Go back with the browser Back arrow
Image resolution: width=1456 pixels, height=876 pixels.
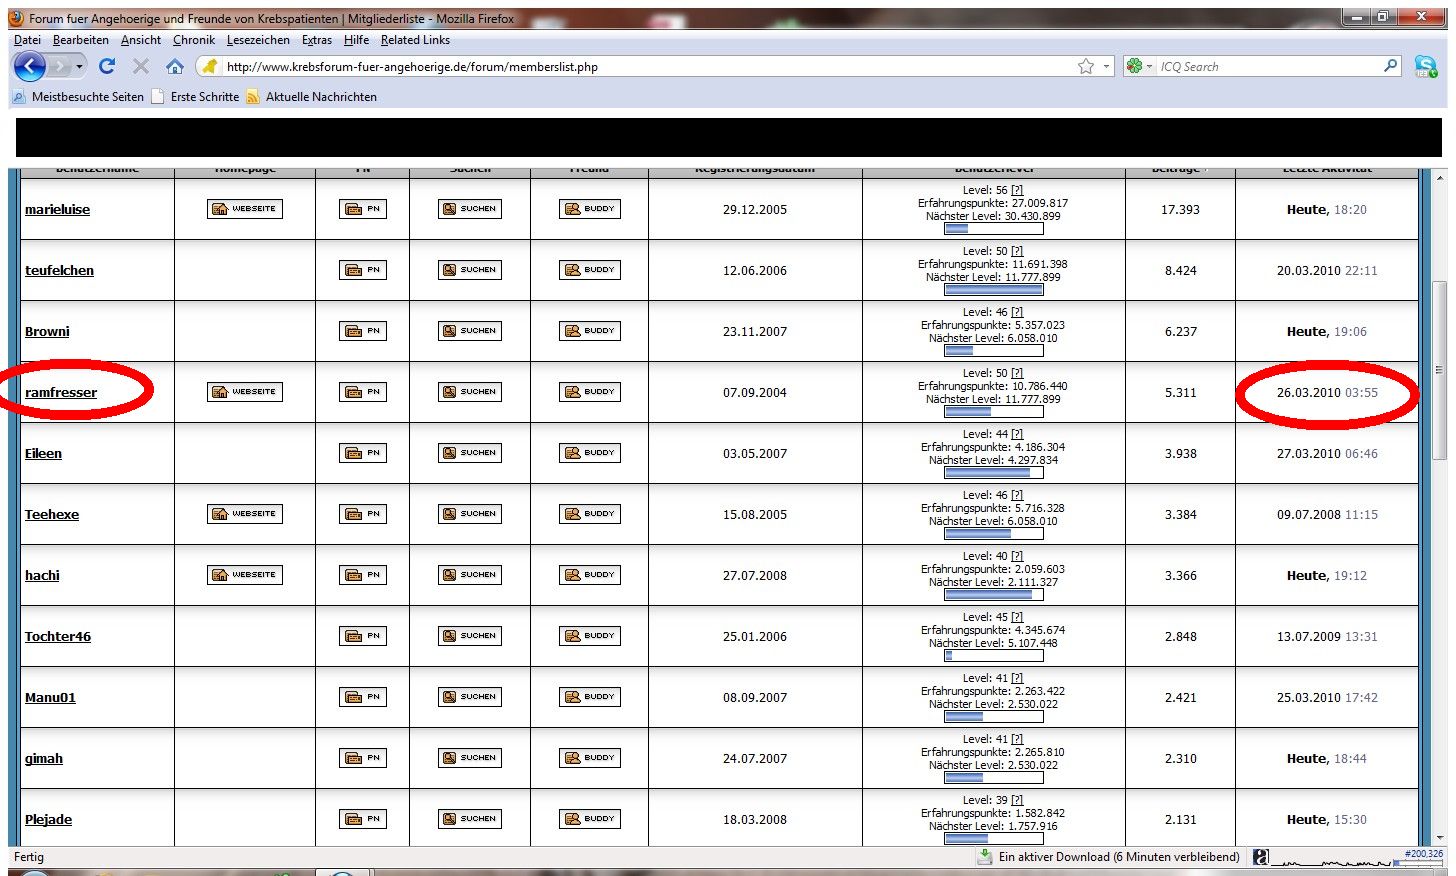(30, 67)
